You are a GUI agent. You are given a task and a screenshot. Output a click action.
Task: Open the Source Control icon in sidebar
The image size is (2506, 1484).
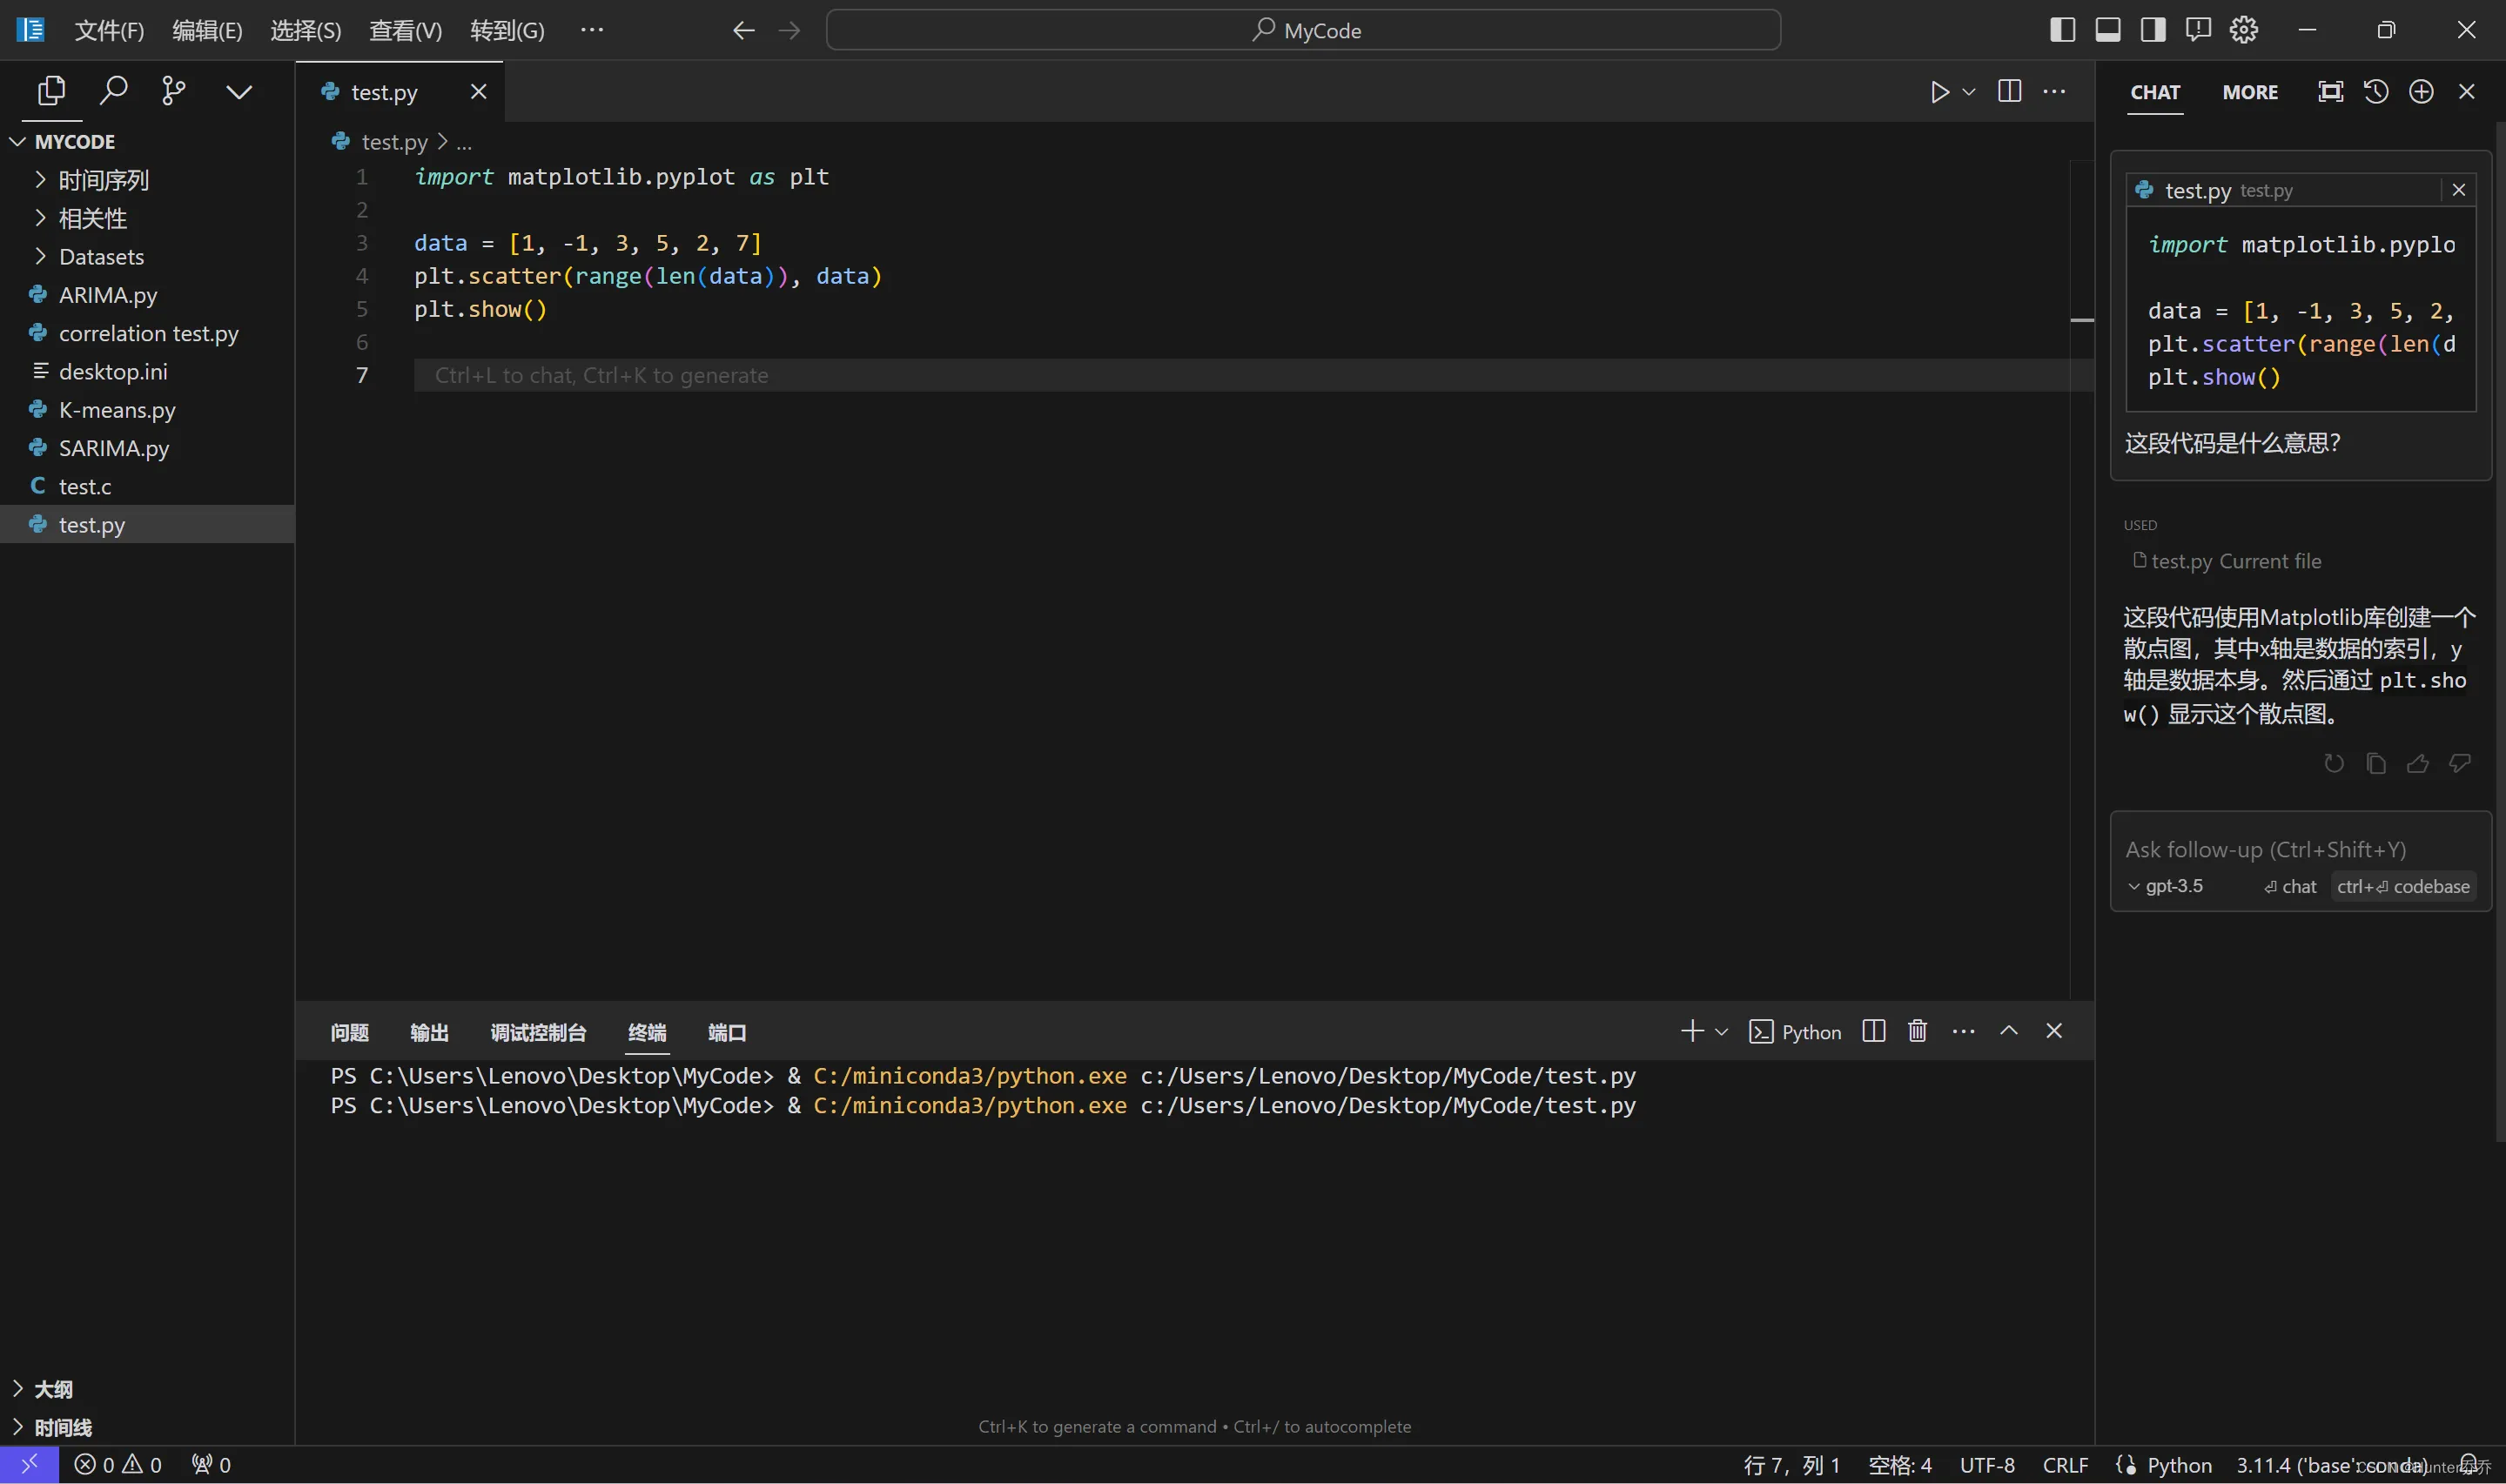pyautogui.click(x=173, y=91)
